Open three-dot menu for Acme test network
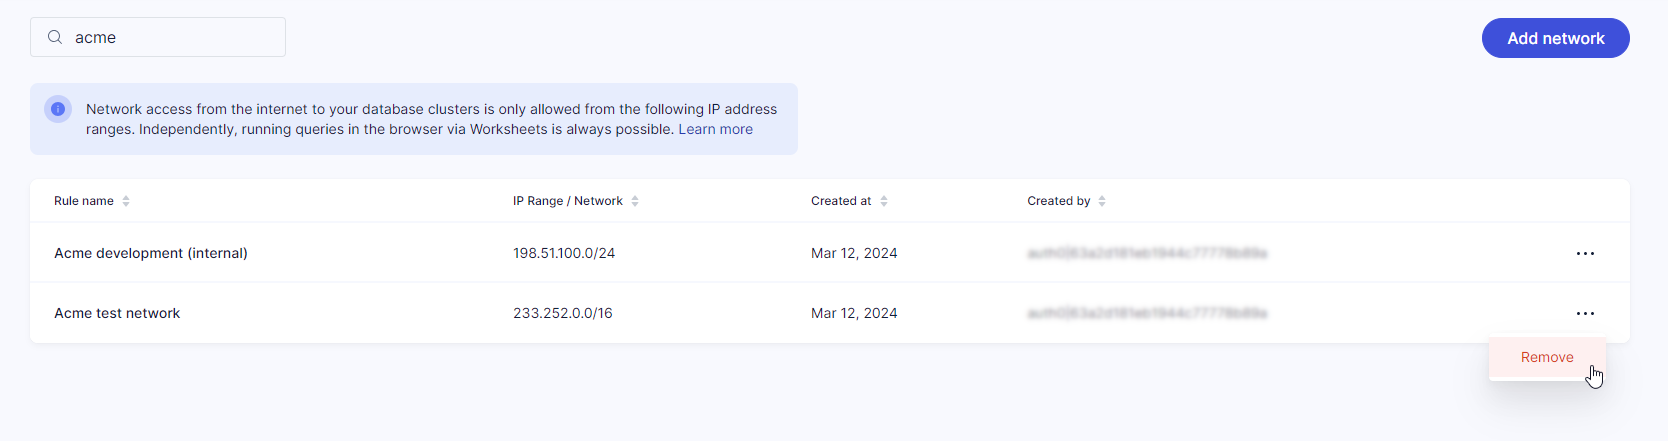1668x441 pixels. click(1585, 313)
